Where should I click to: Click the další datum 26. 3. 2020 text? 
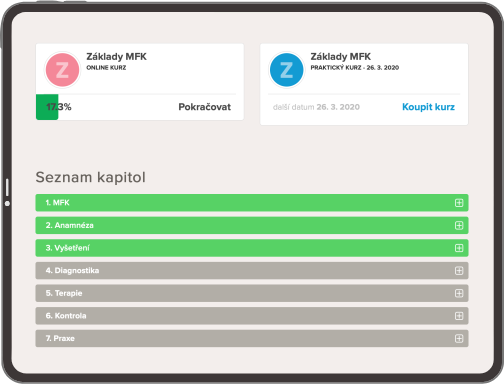316,107
